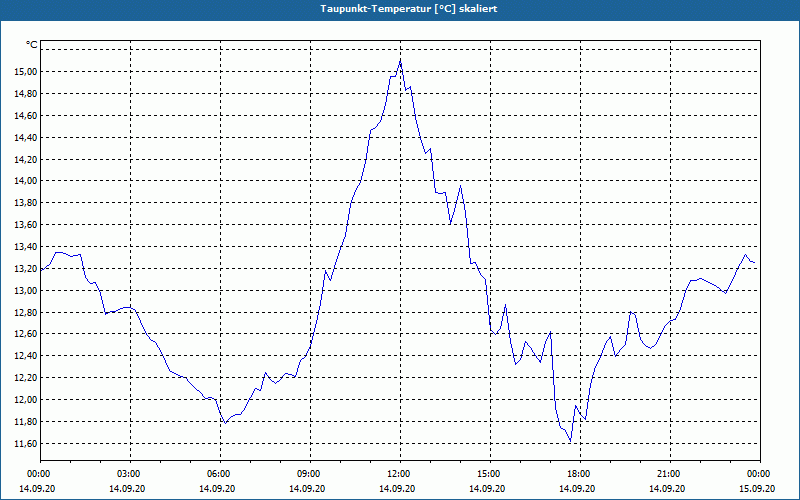
Task: Select the 11,80 y-axis value
Action: coord(27,422)
